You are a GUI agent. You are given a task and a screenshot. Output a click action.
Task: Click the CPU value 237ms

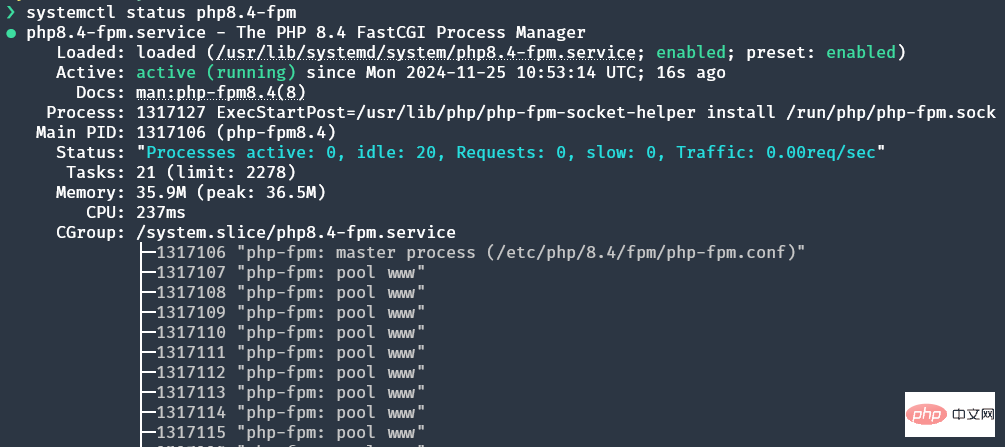tap(161, 212)
